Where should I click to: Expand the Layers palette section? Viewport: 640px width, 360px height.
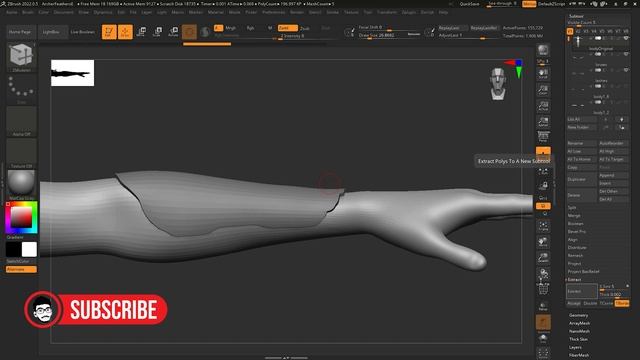575,347
